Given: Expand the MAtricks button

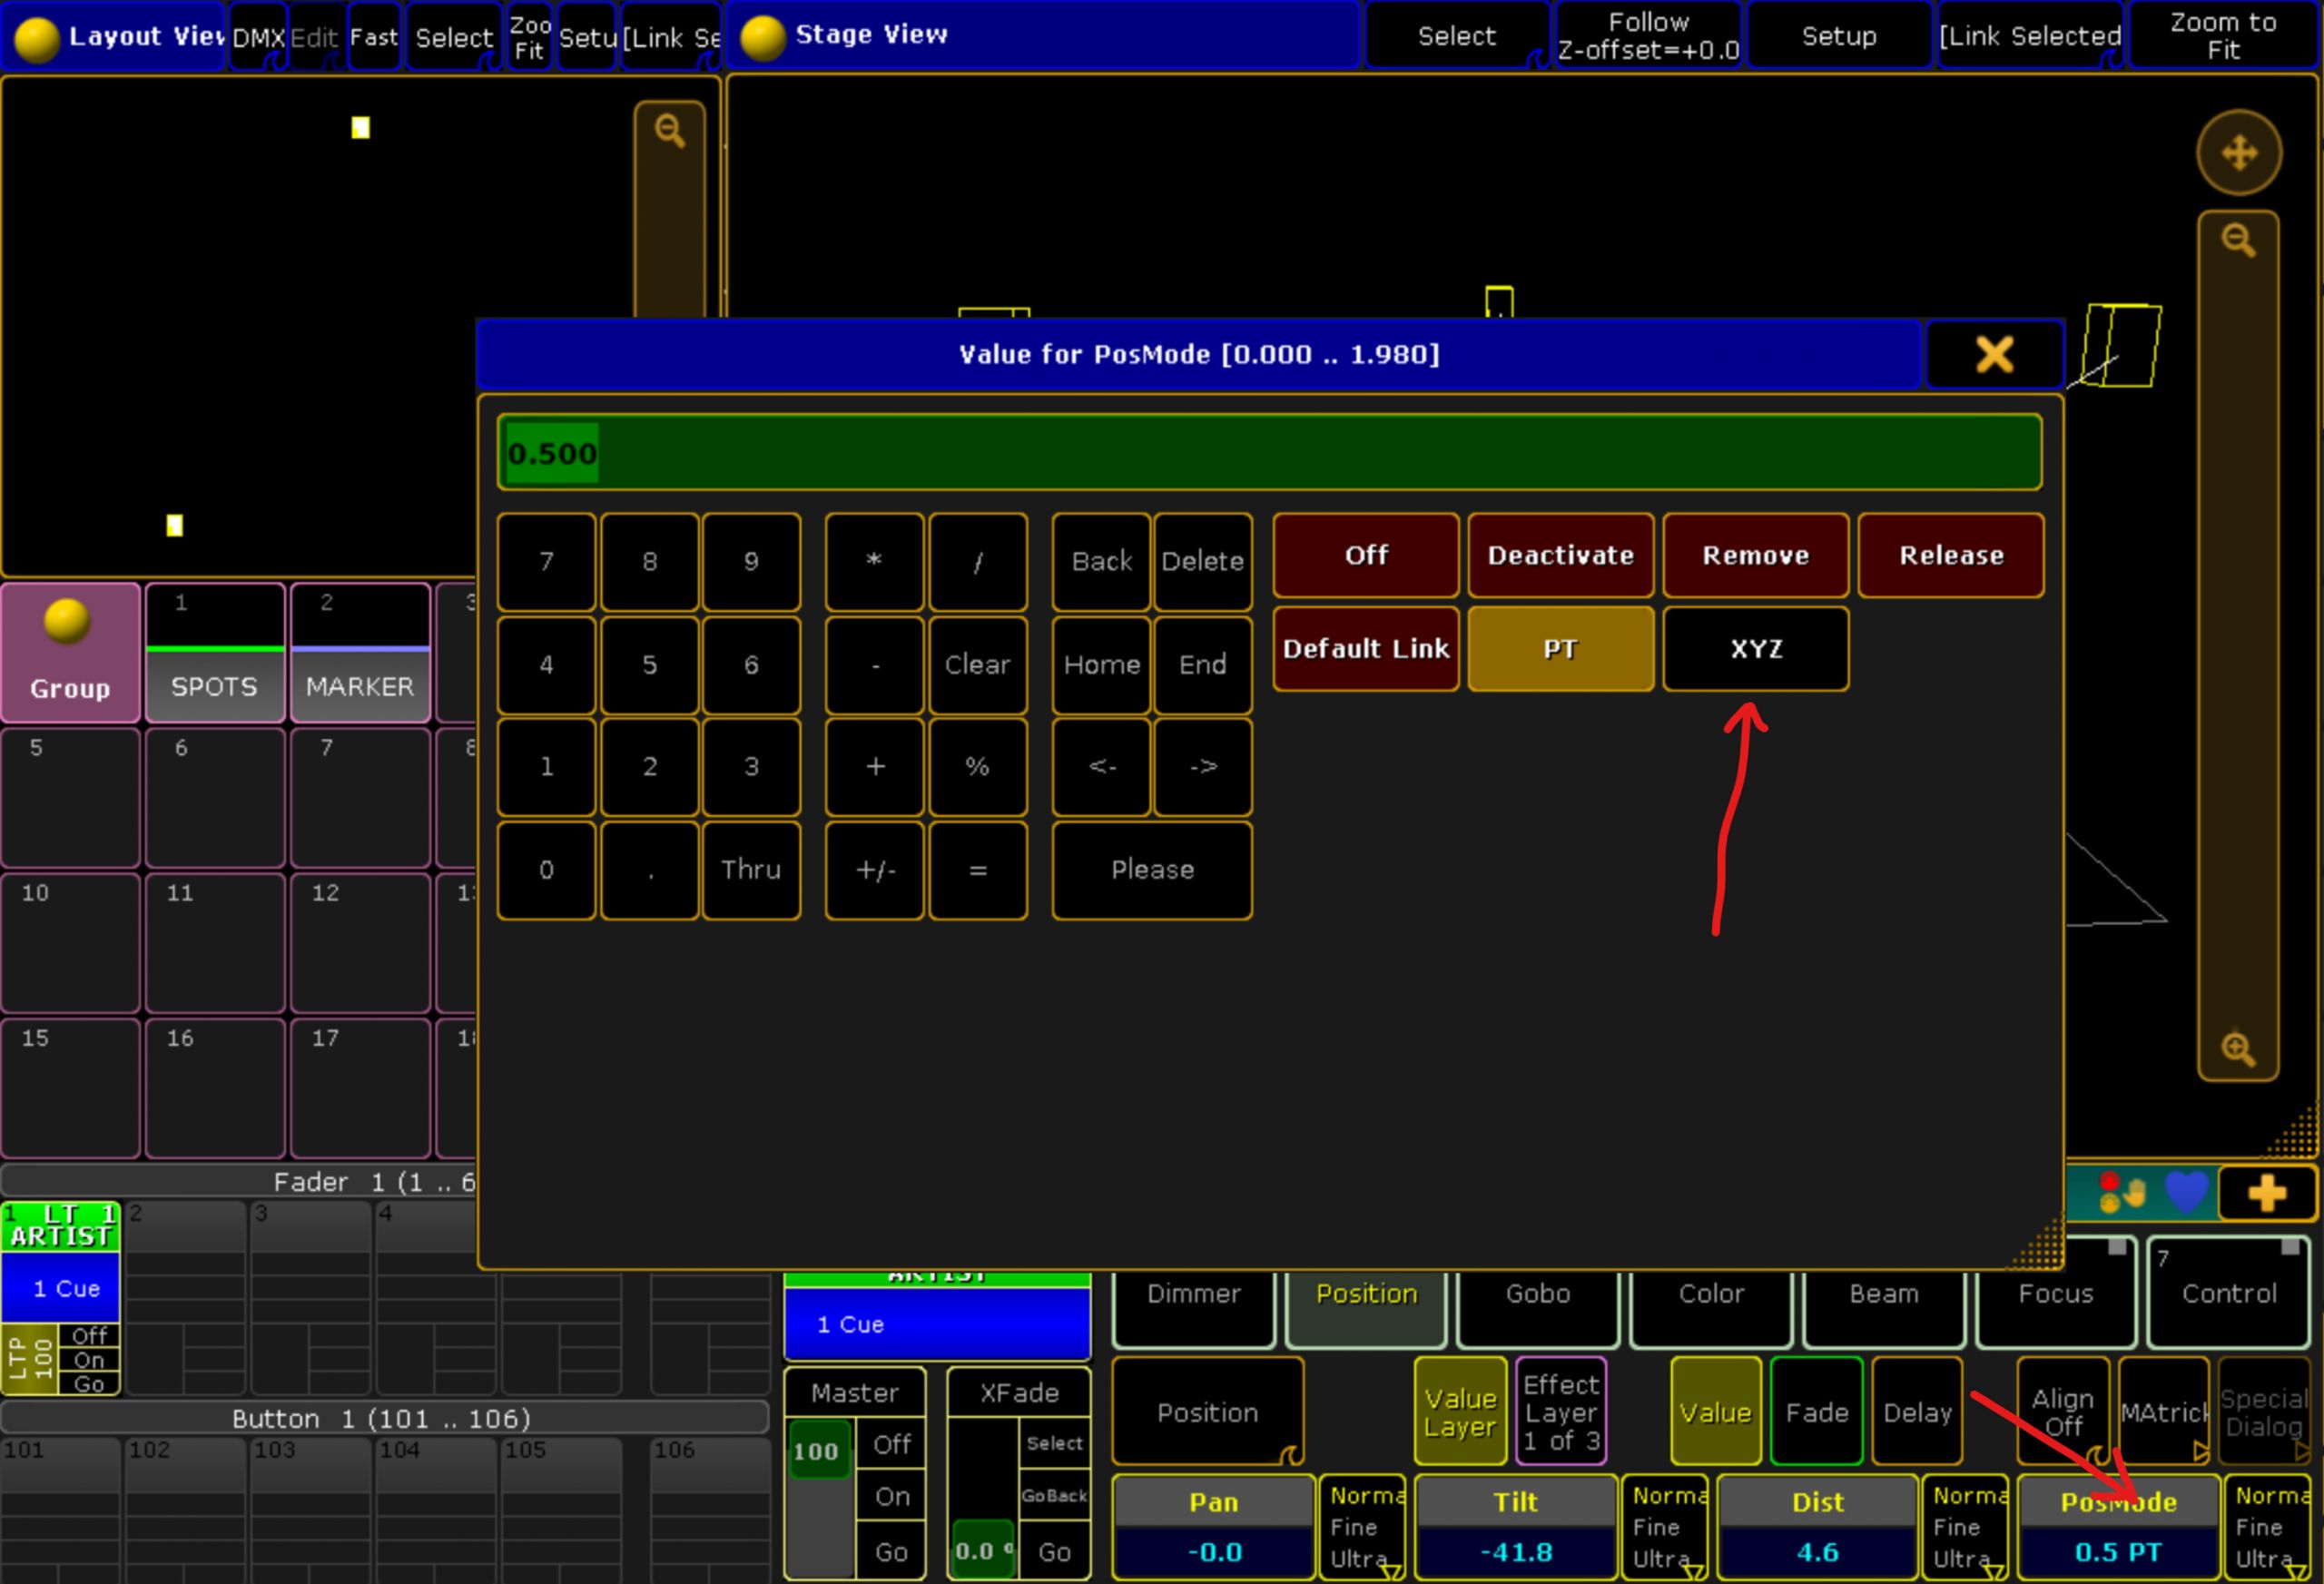Looking at the screenshot, I should pos(2164,1412).
